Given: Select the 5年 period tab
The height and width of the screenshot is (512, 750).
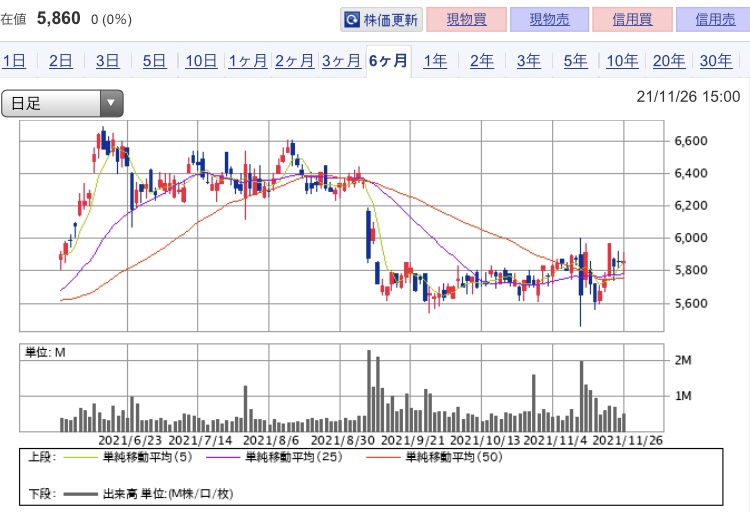Looking at the screenshot, I should point(575,61).
